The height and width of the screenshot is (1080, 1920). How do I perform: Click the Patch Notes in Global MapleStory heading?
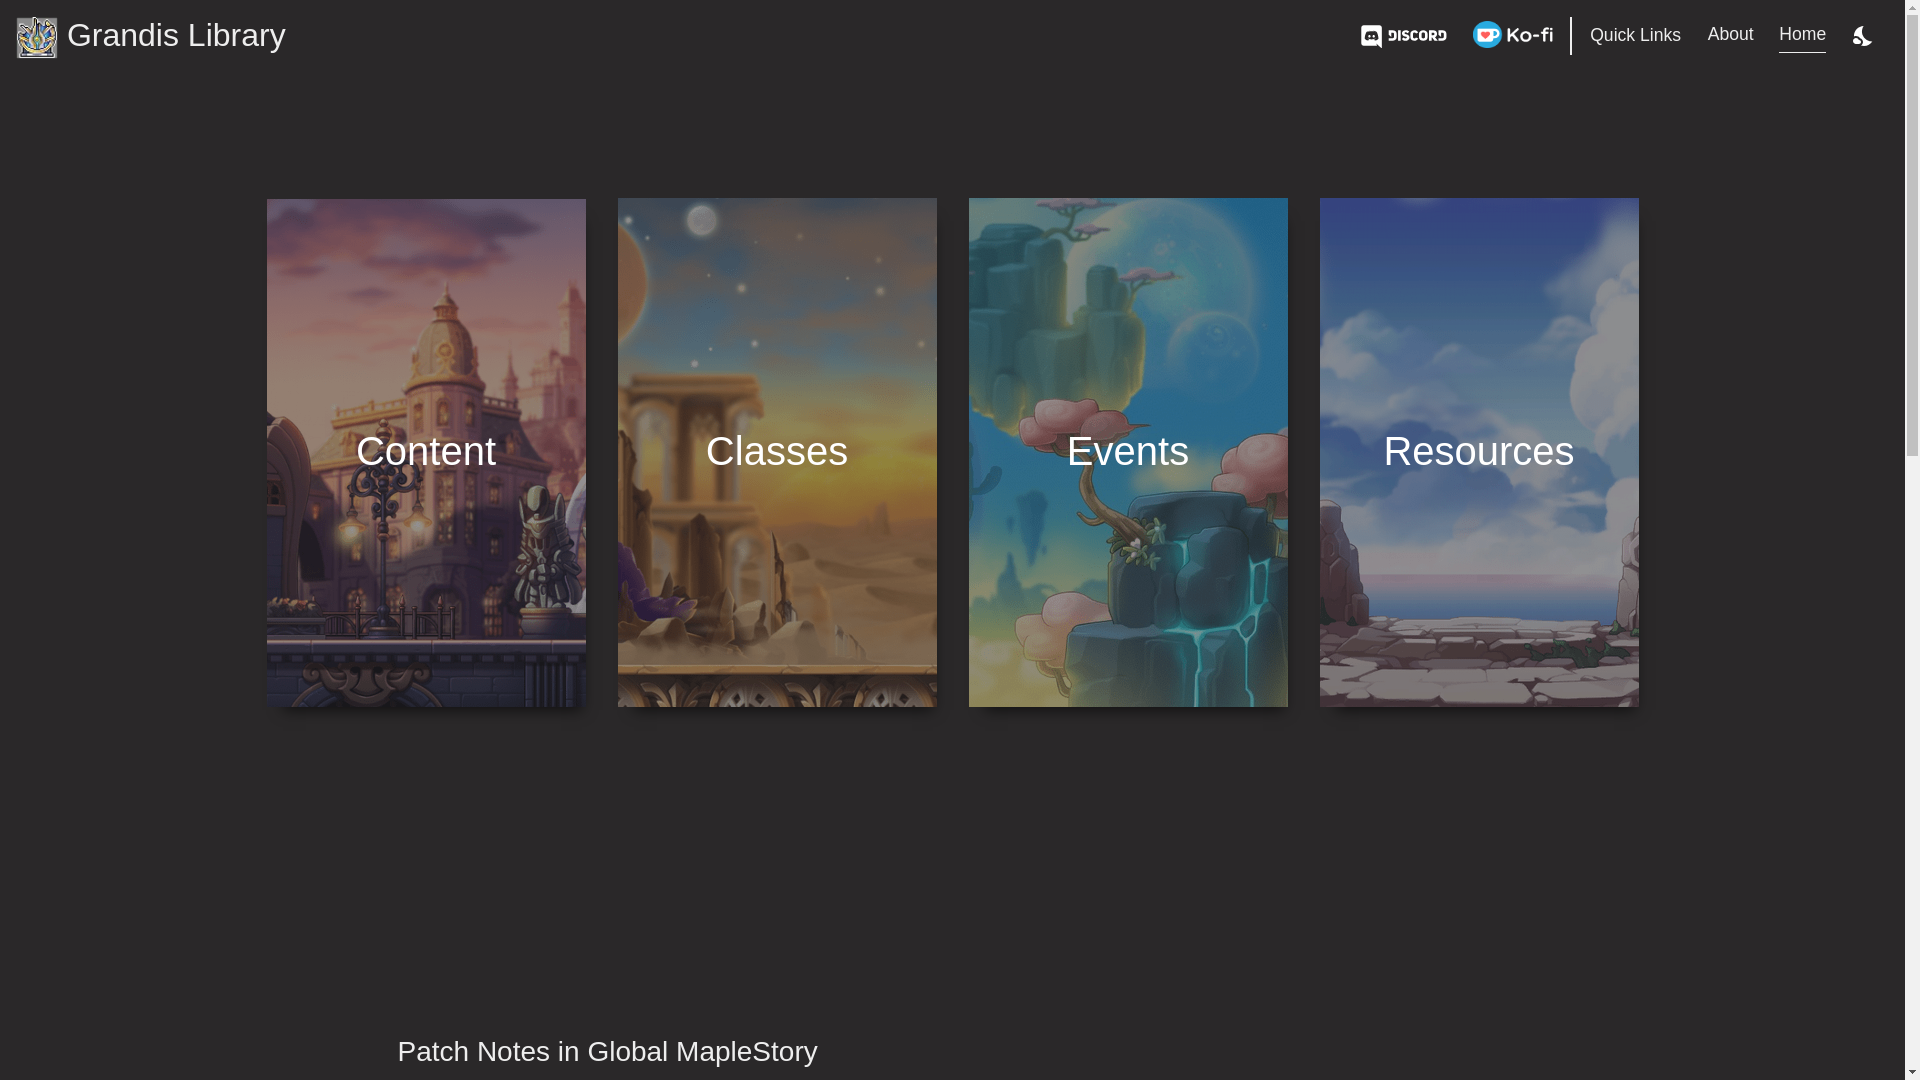click(607, 1051)
